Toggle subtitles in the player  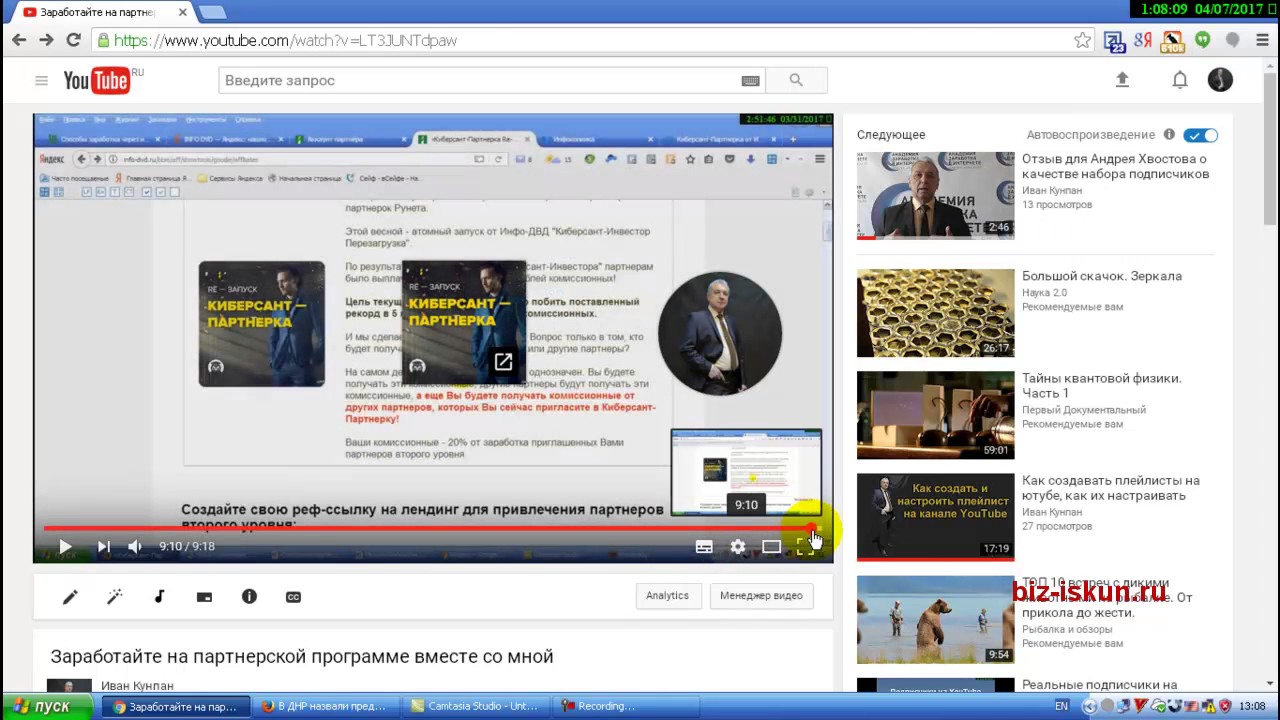[x=704, y=546]
